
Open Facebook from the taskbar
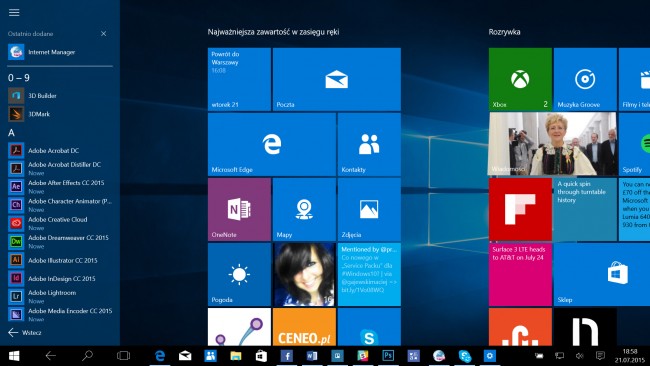(286, 356)
